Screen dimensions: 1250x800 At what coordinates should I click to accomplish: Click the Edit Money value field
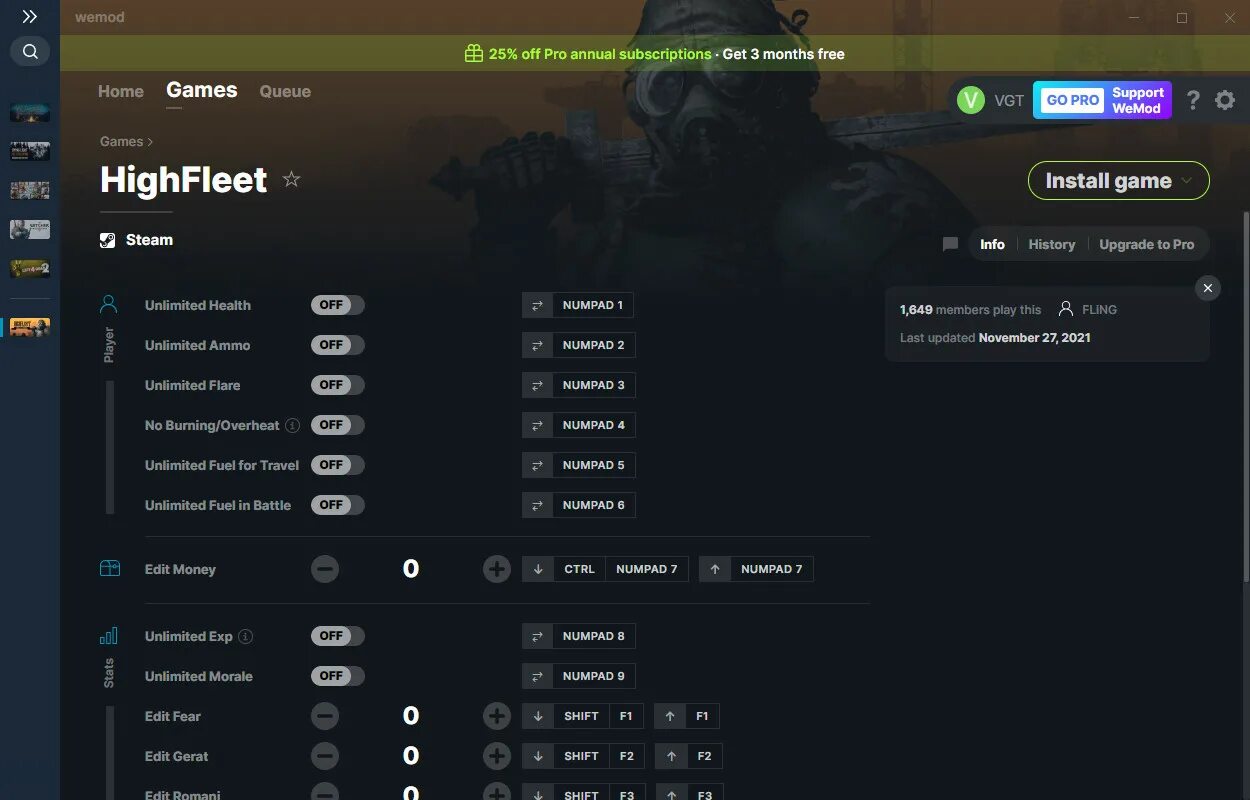[x=411, y=569]
